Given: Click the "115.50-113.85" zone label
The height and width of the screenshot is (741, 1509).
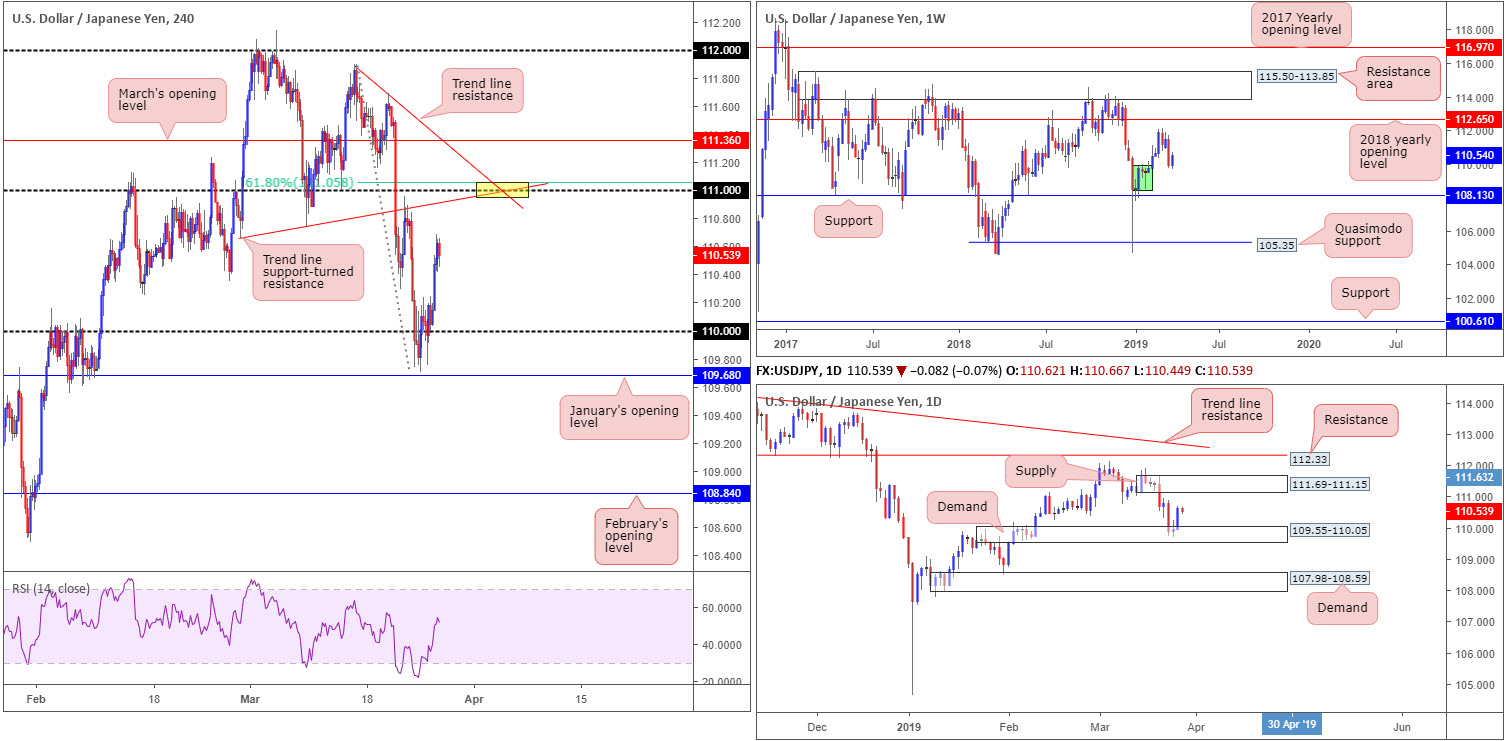Looking at the screenshot, I should click(1298, 76).
